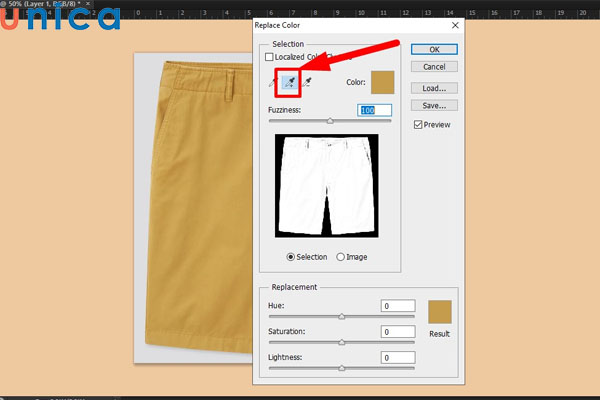Click the OK button
The image size is (600, 400).
click(x=434, y=48)
